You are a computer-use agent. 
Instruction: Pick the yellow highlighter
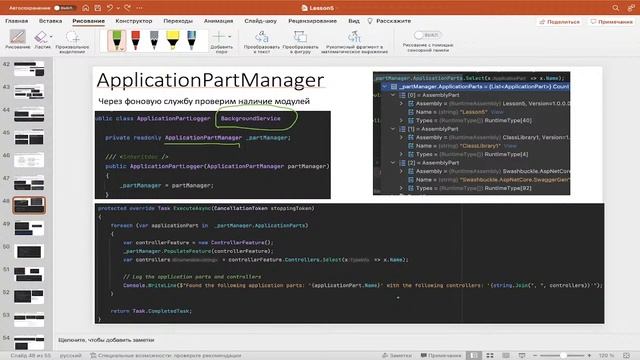(x=173, y=40)
